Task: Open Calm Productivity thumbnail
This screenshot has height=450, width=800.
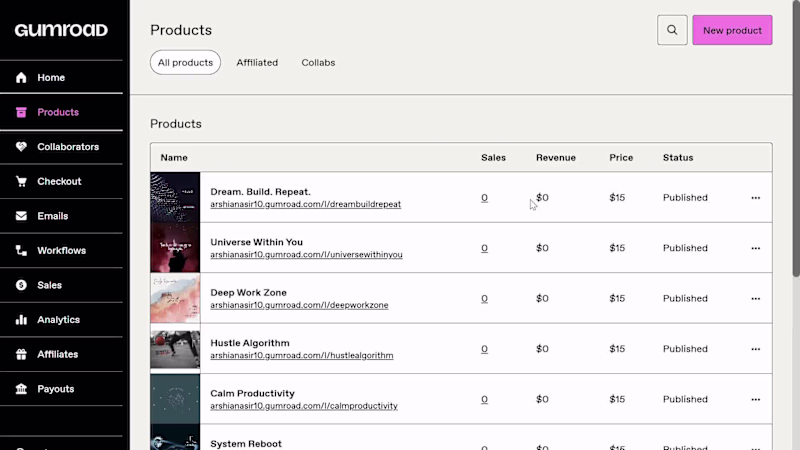Action: (x=175, y=399)
